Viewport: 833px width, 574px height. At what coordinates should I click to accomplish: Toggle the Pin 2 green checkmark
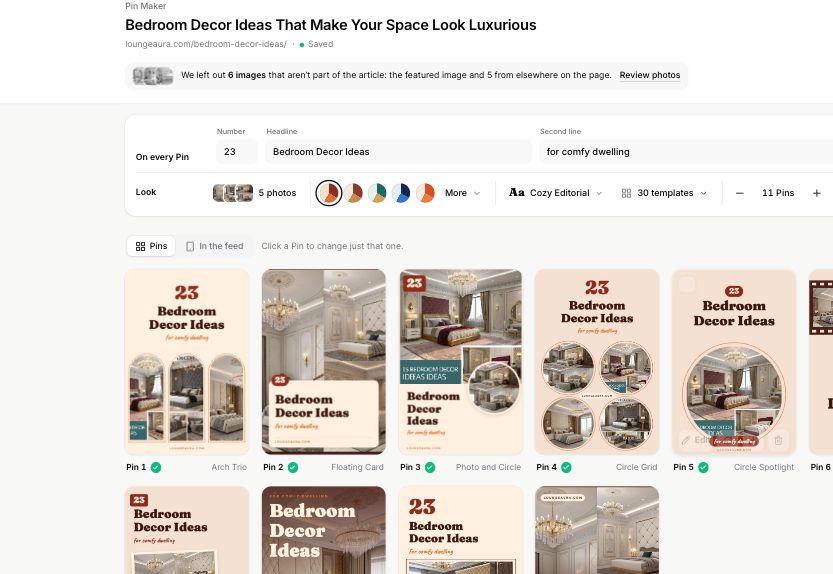(293, 467)
